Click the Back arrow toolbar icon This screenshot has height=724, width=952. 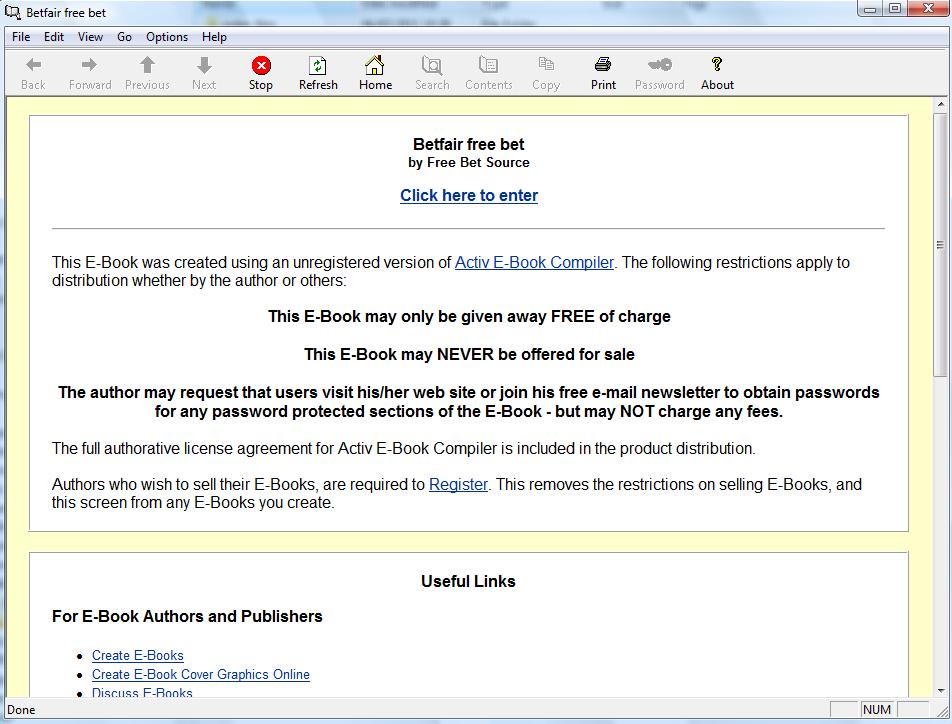coord(33,64)
